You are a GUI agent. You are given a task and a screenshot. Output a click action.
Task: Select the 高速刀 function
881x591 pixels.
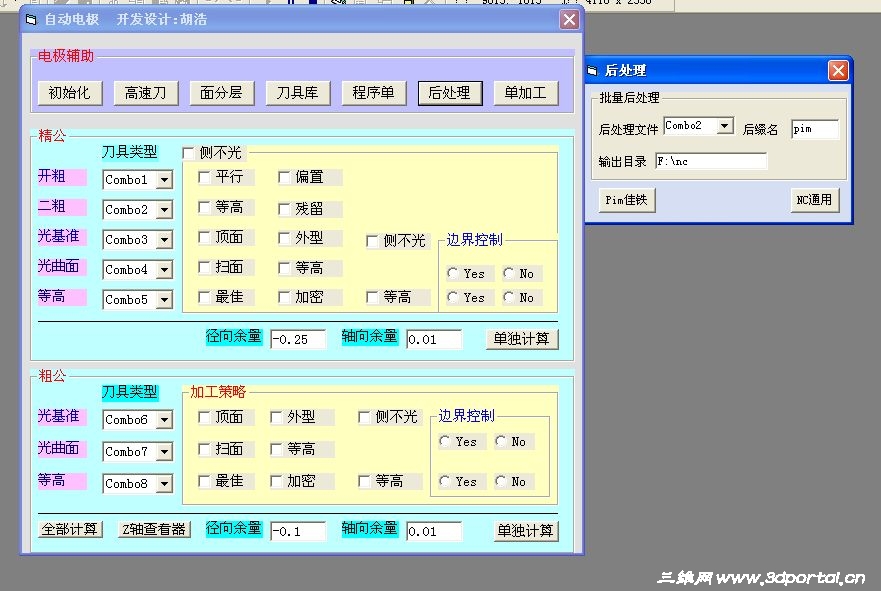[146, 92]
